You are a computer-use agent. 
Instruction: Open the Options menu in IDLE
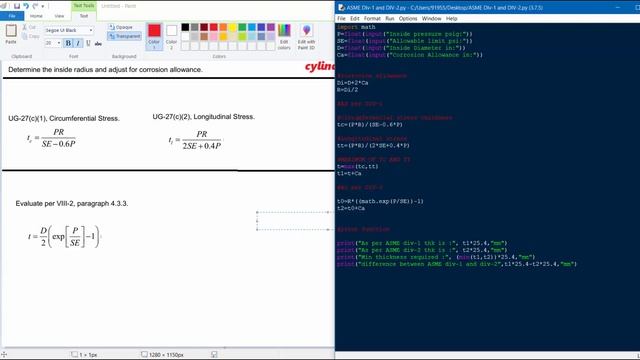click(x=408, y=19)
